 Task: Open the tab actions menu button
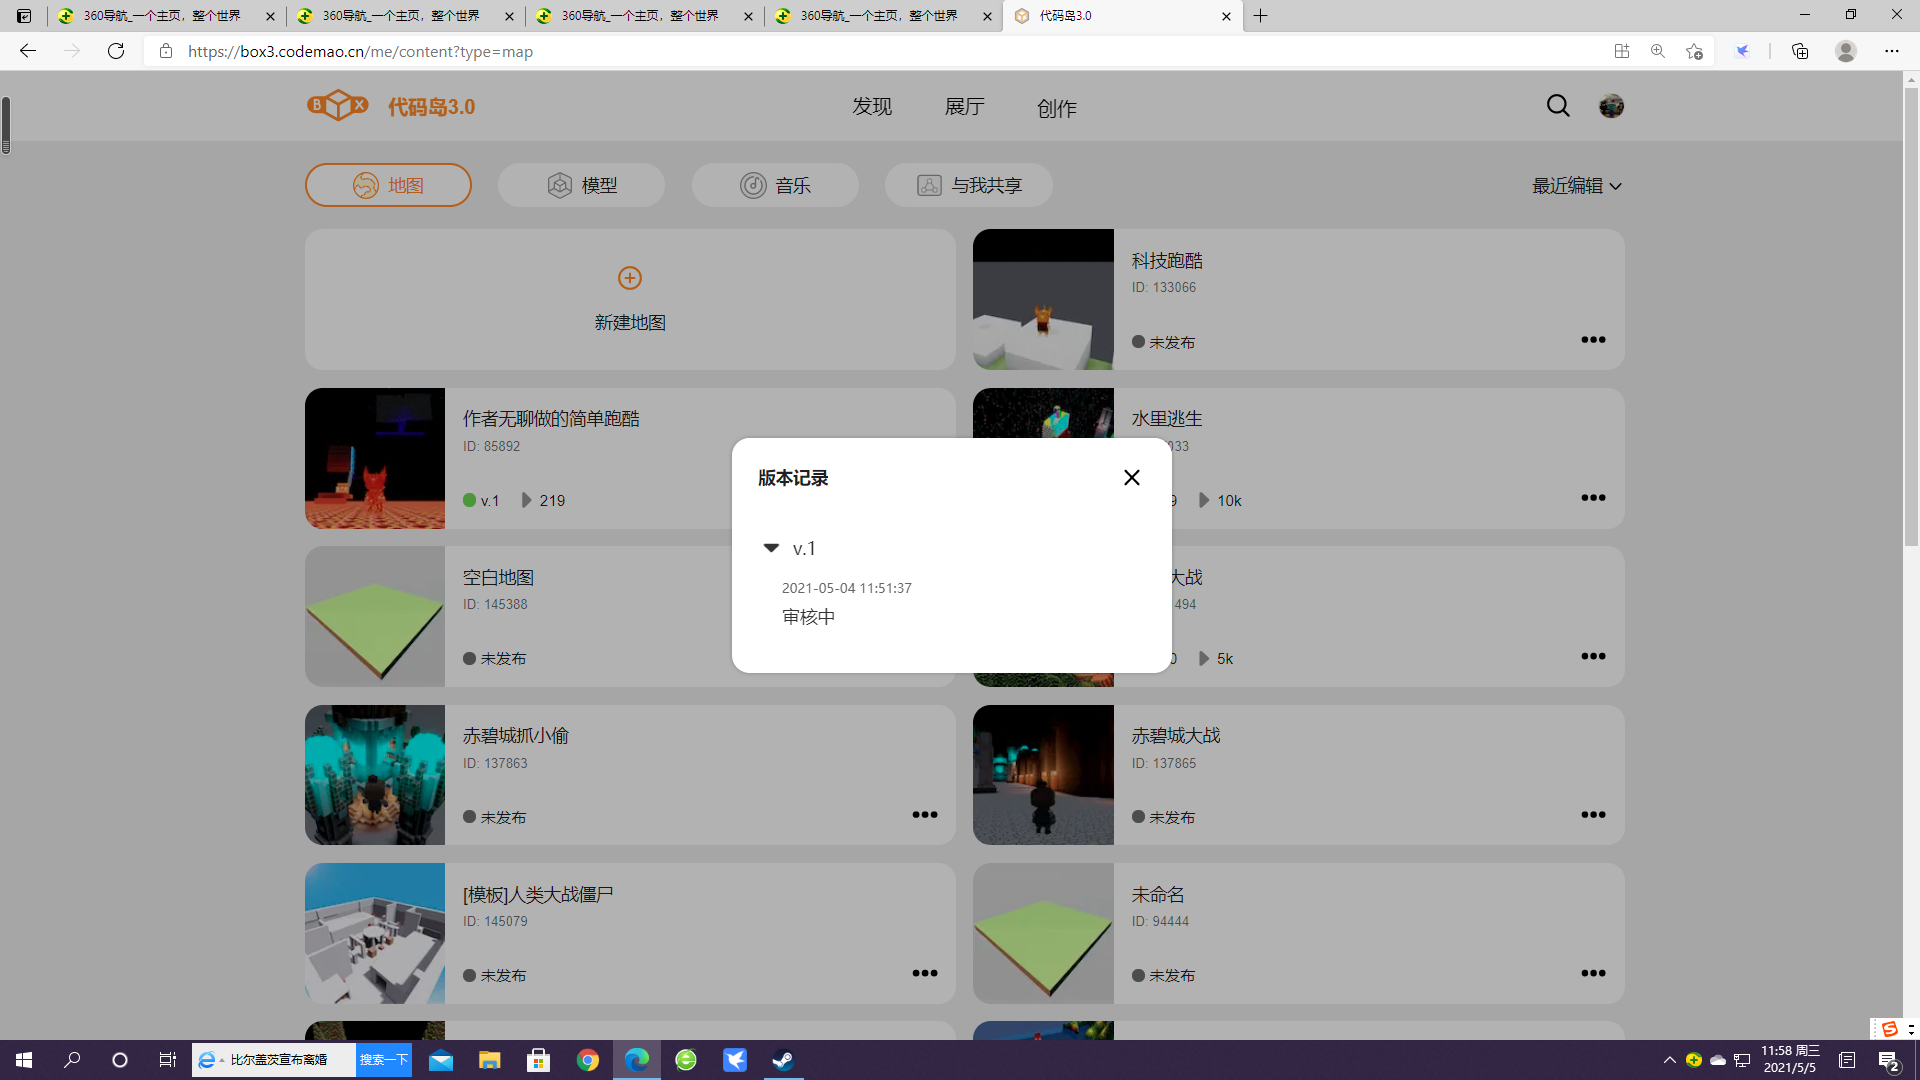coord(24,16)
